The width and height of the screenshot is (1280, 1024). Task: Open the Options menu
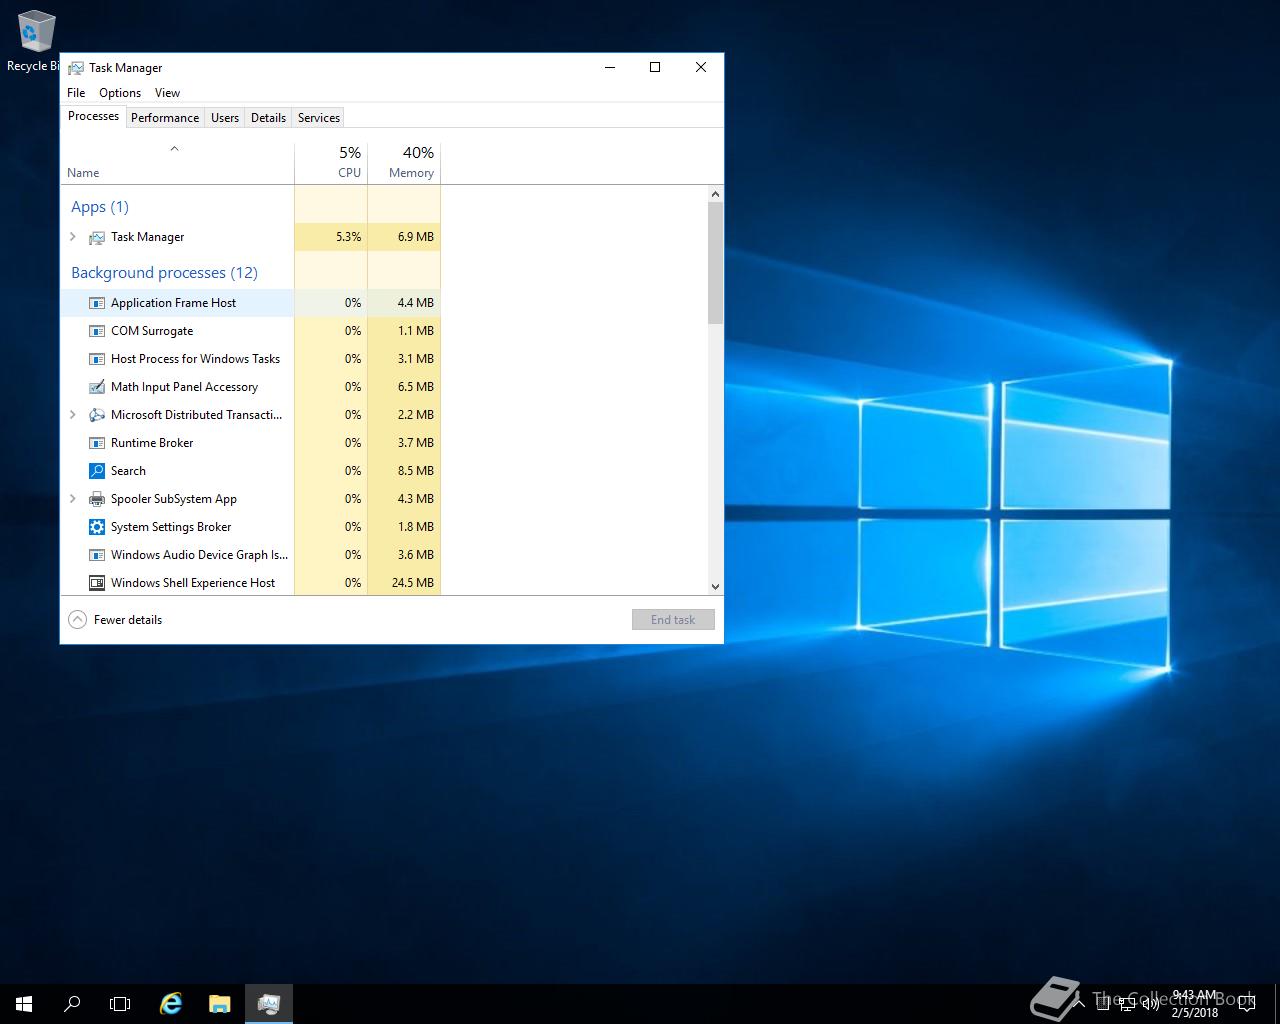point(120,93)
